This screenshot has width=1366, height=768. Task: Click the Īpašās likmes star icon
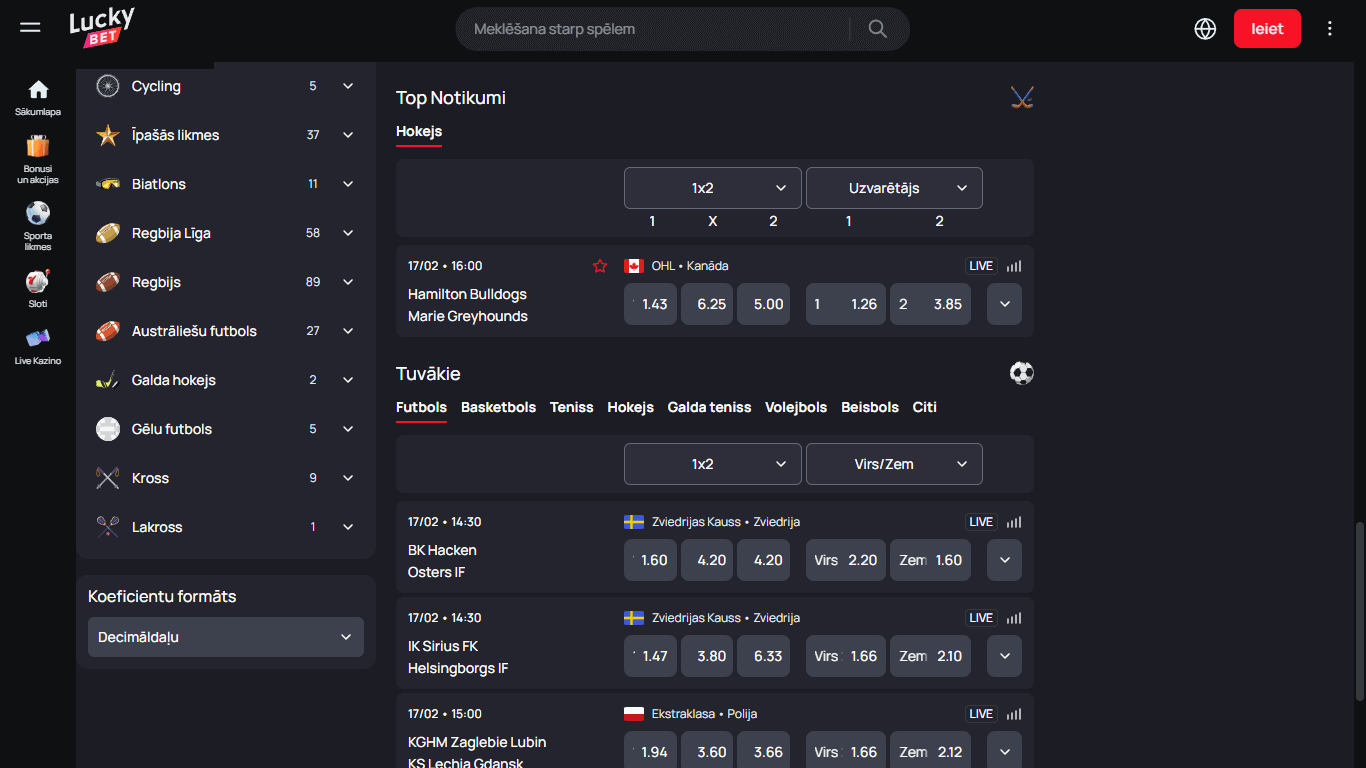point(108,135)
